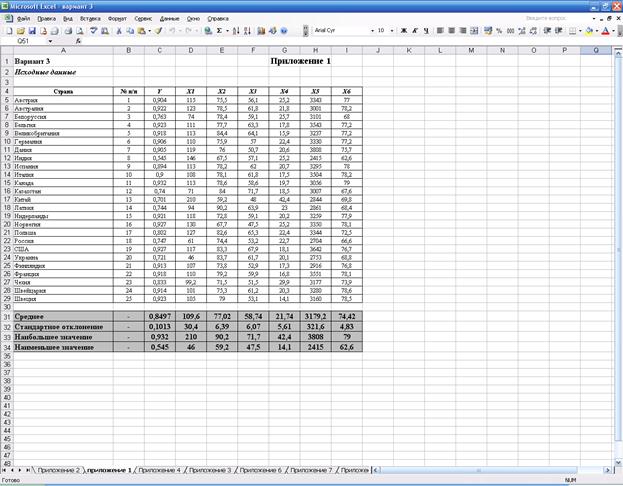Increase decimal places icon
This screenshot has height=486, width=623.
pos(522,31)
